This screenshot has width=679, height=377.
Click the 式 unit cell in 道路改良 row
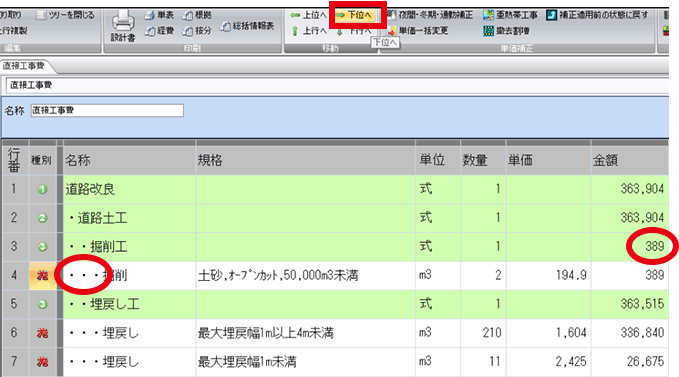pyautogui.click(x=437, y=189)
